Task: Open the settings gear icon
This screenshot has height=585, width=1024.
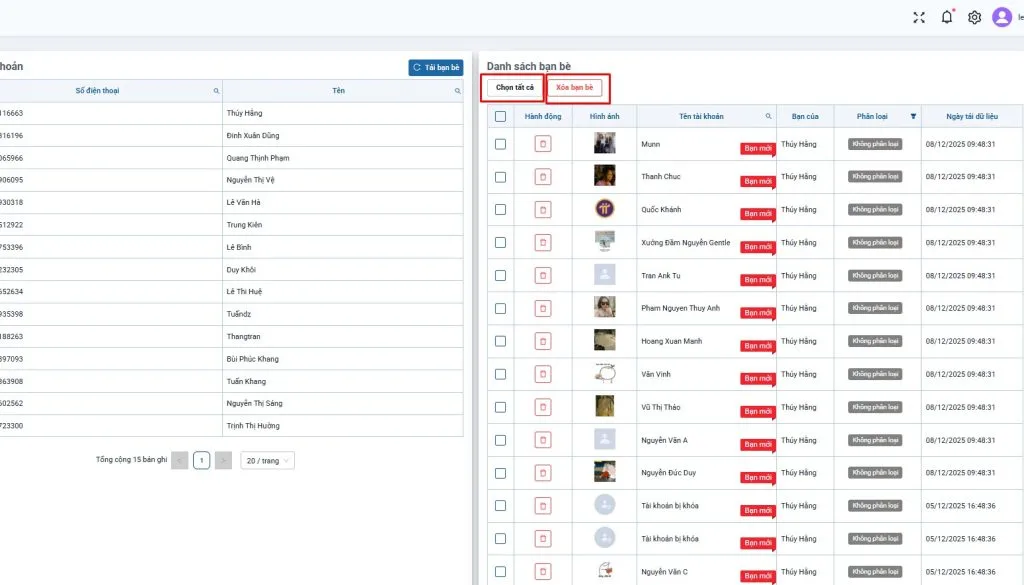Action: pos(974,17)
